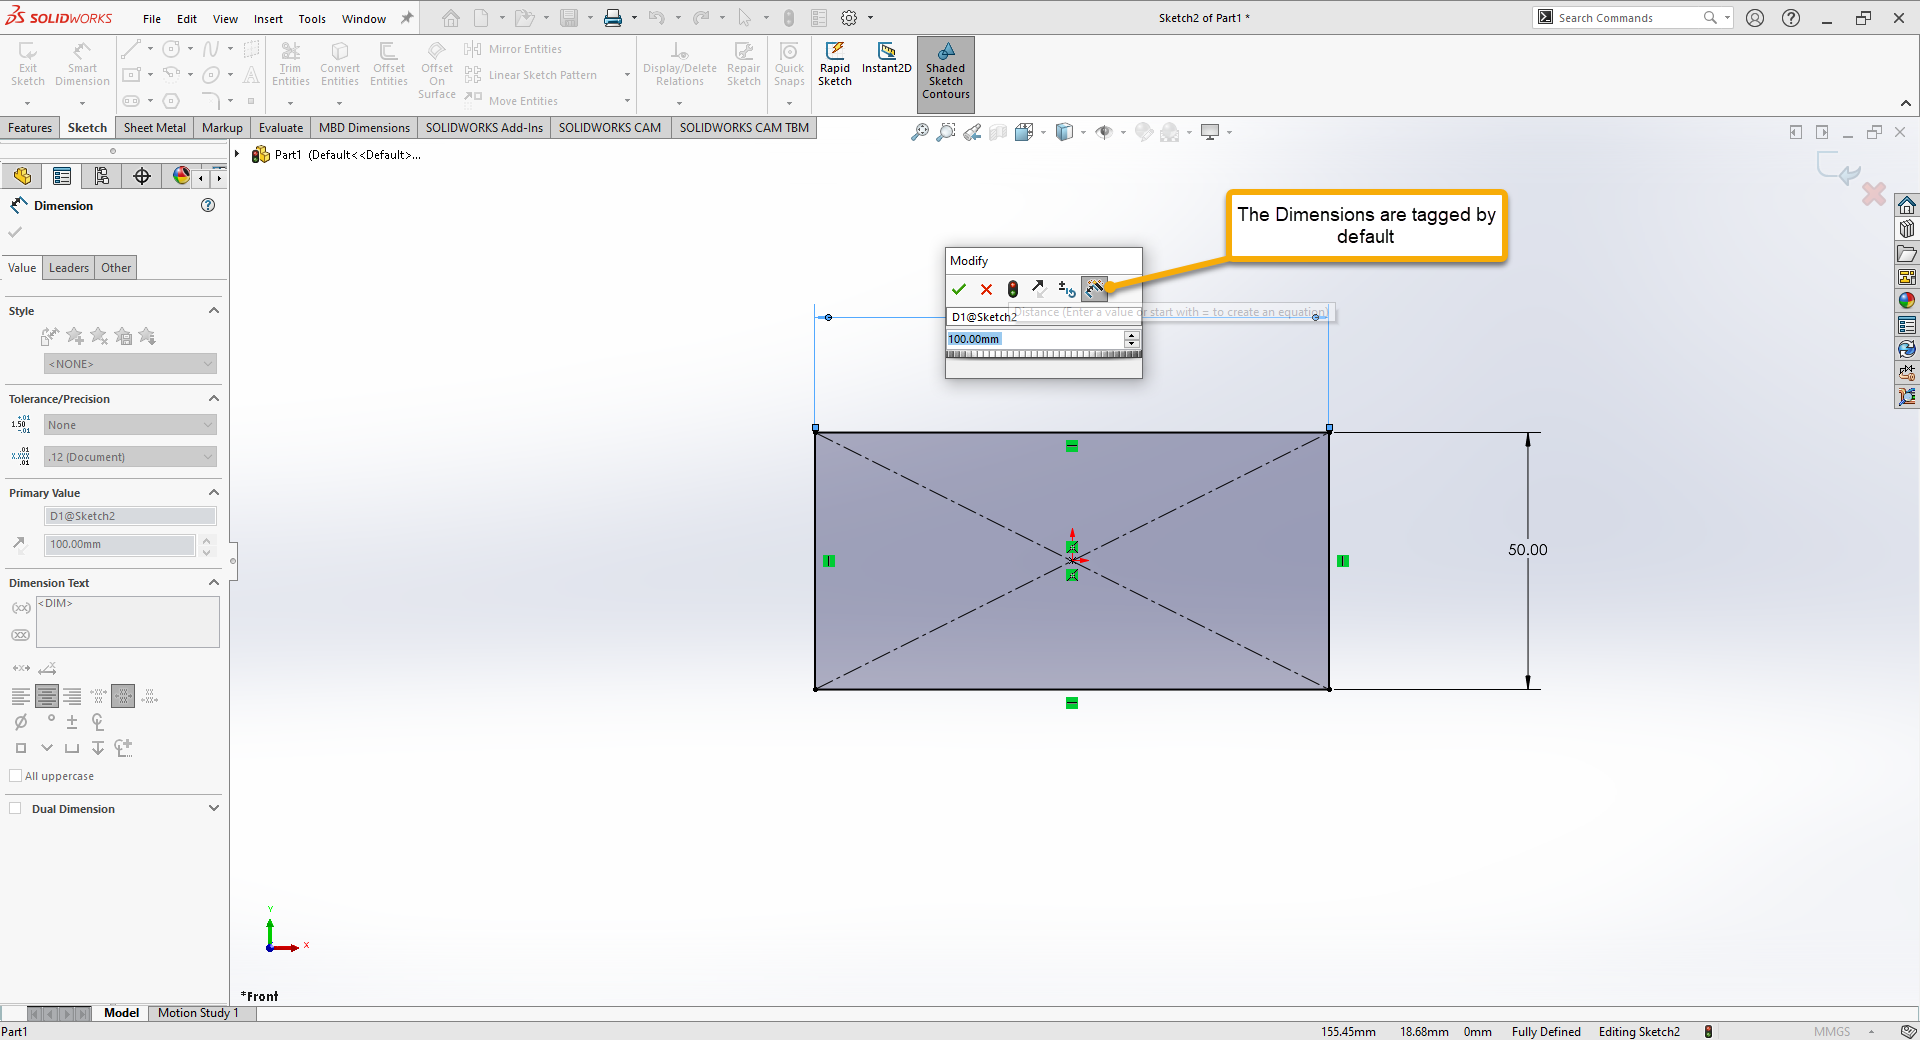This screenshot has width=1920, height=1040.
Task: Accept the Modify dialog with green checkmark
Action: coord(959,289)
